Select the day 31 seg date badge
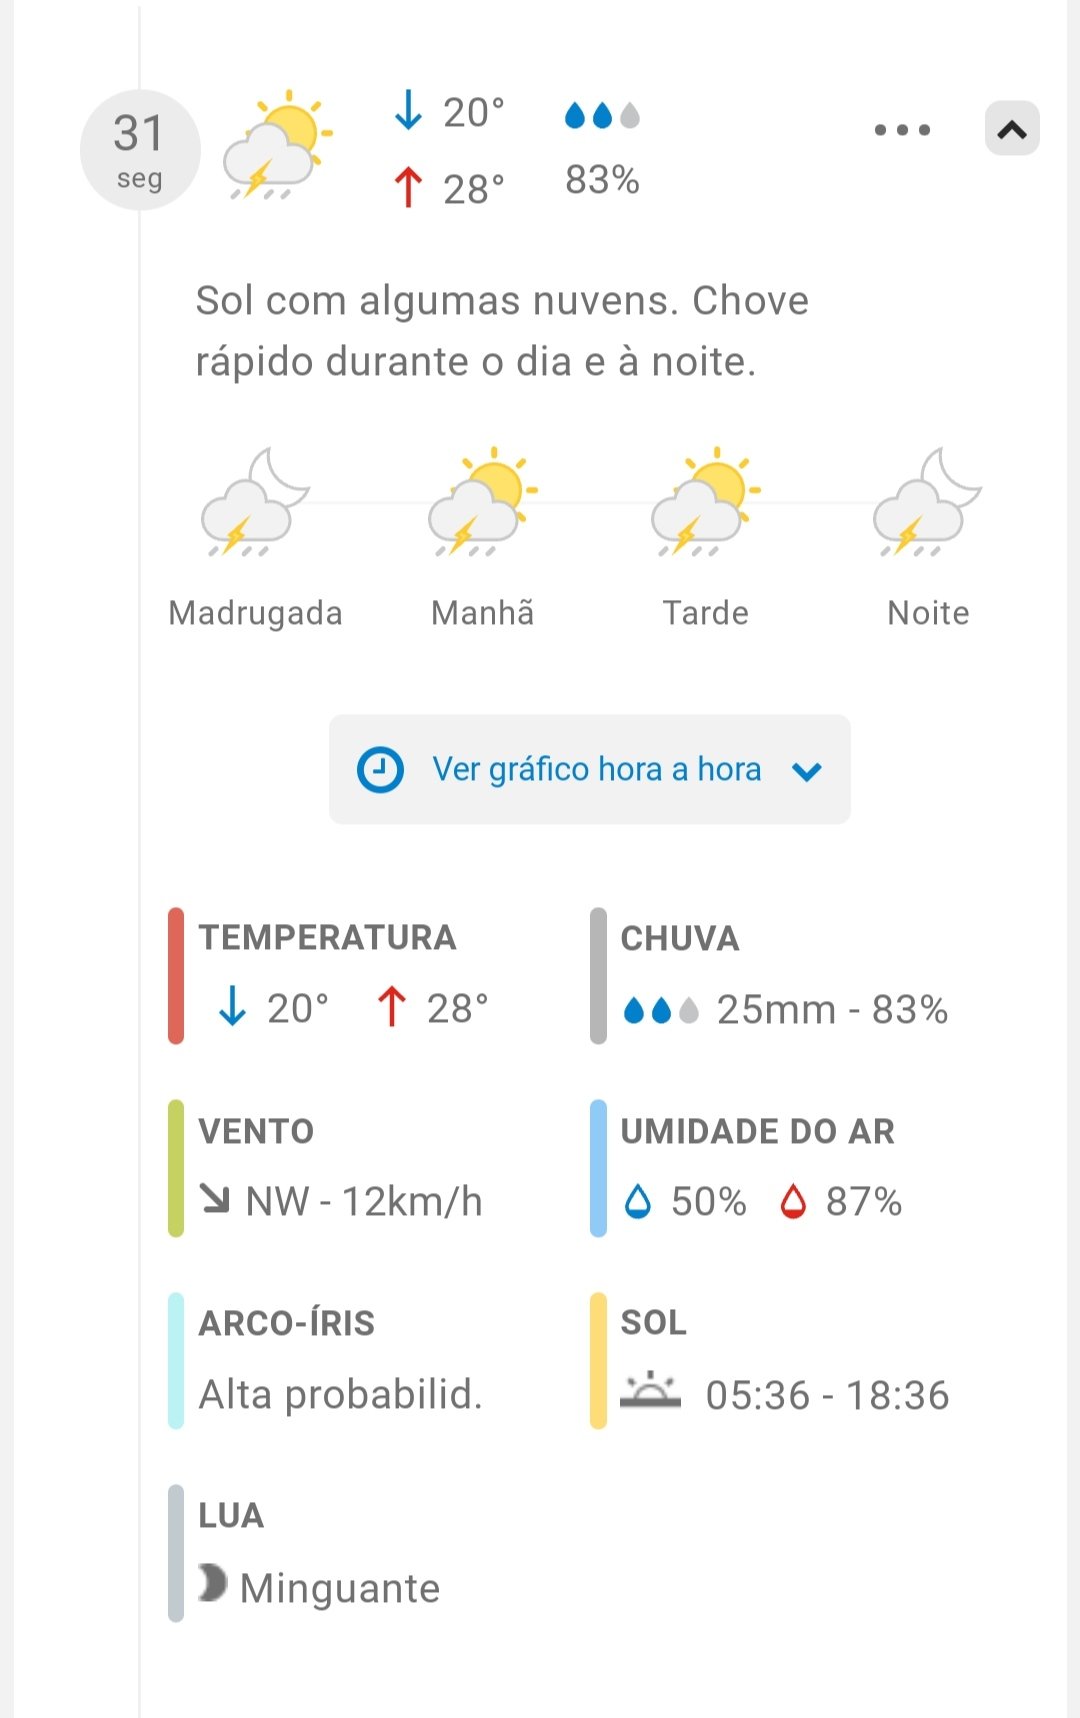 (140, 150)
